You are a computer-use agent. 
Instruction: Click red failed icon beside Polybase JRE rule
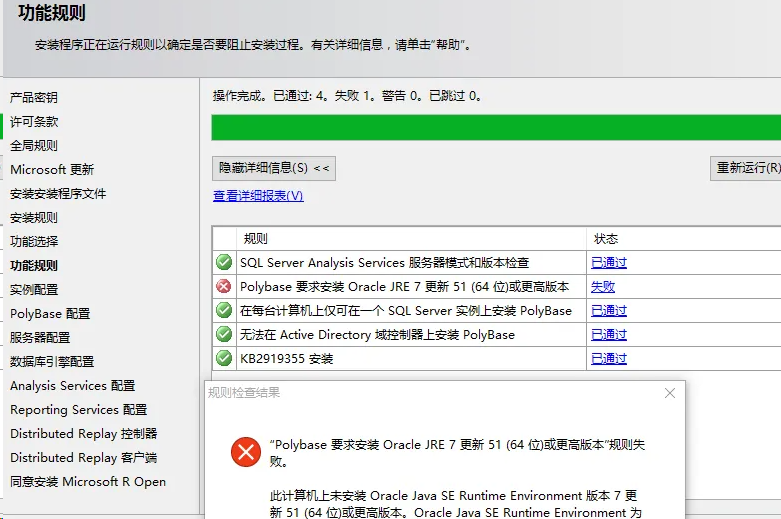point(224,287)
